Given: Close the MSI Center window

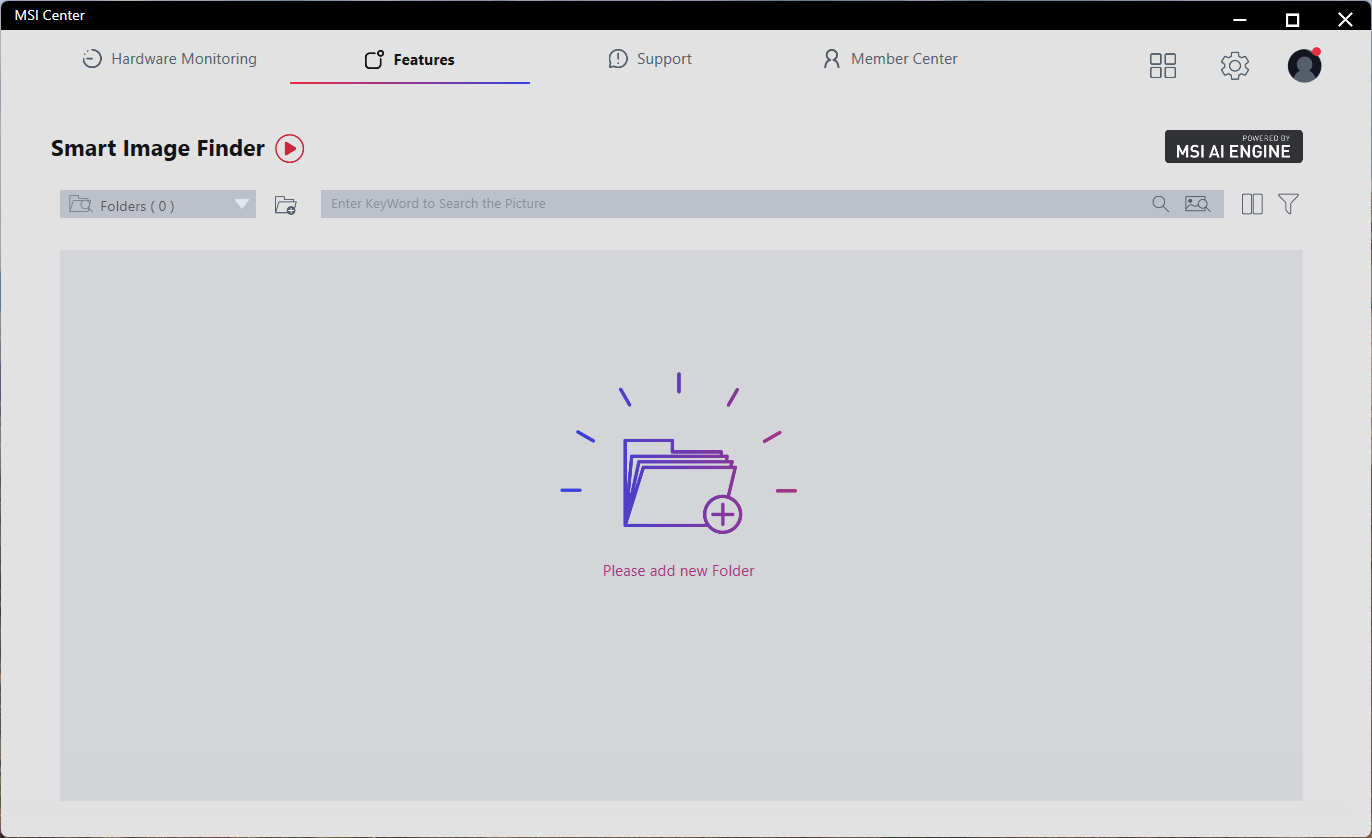Looking at the screenshot, I should 1345,18.
